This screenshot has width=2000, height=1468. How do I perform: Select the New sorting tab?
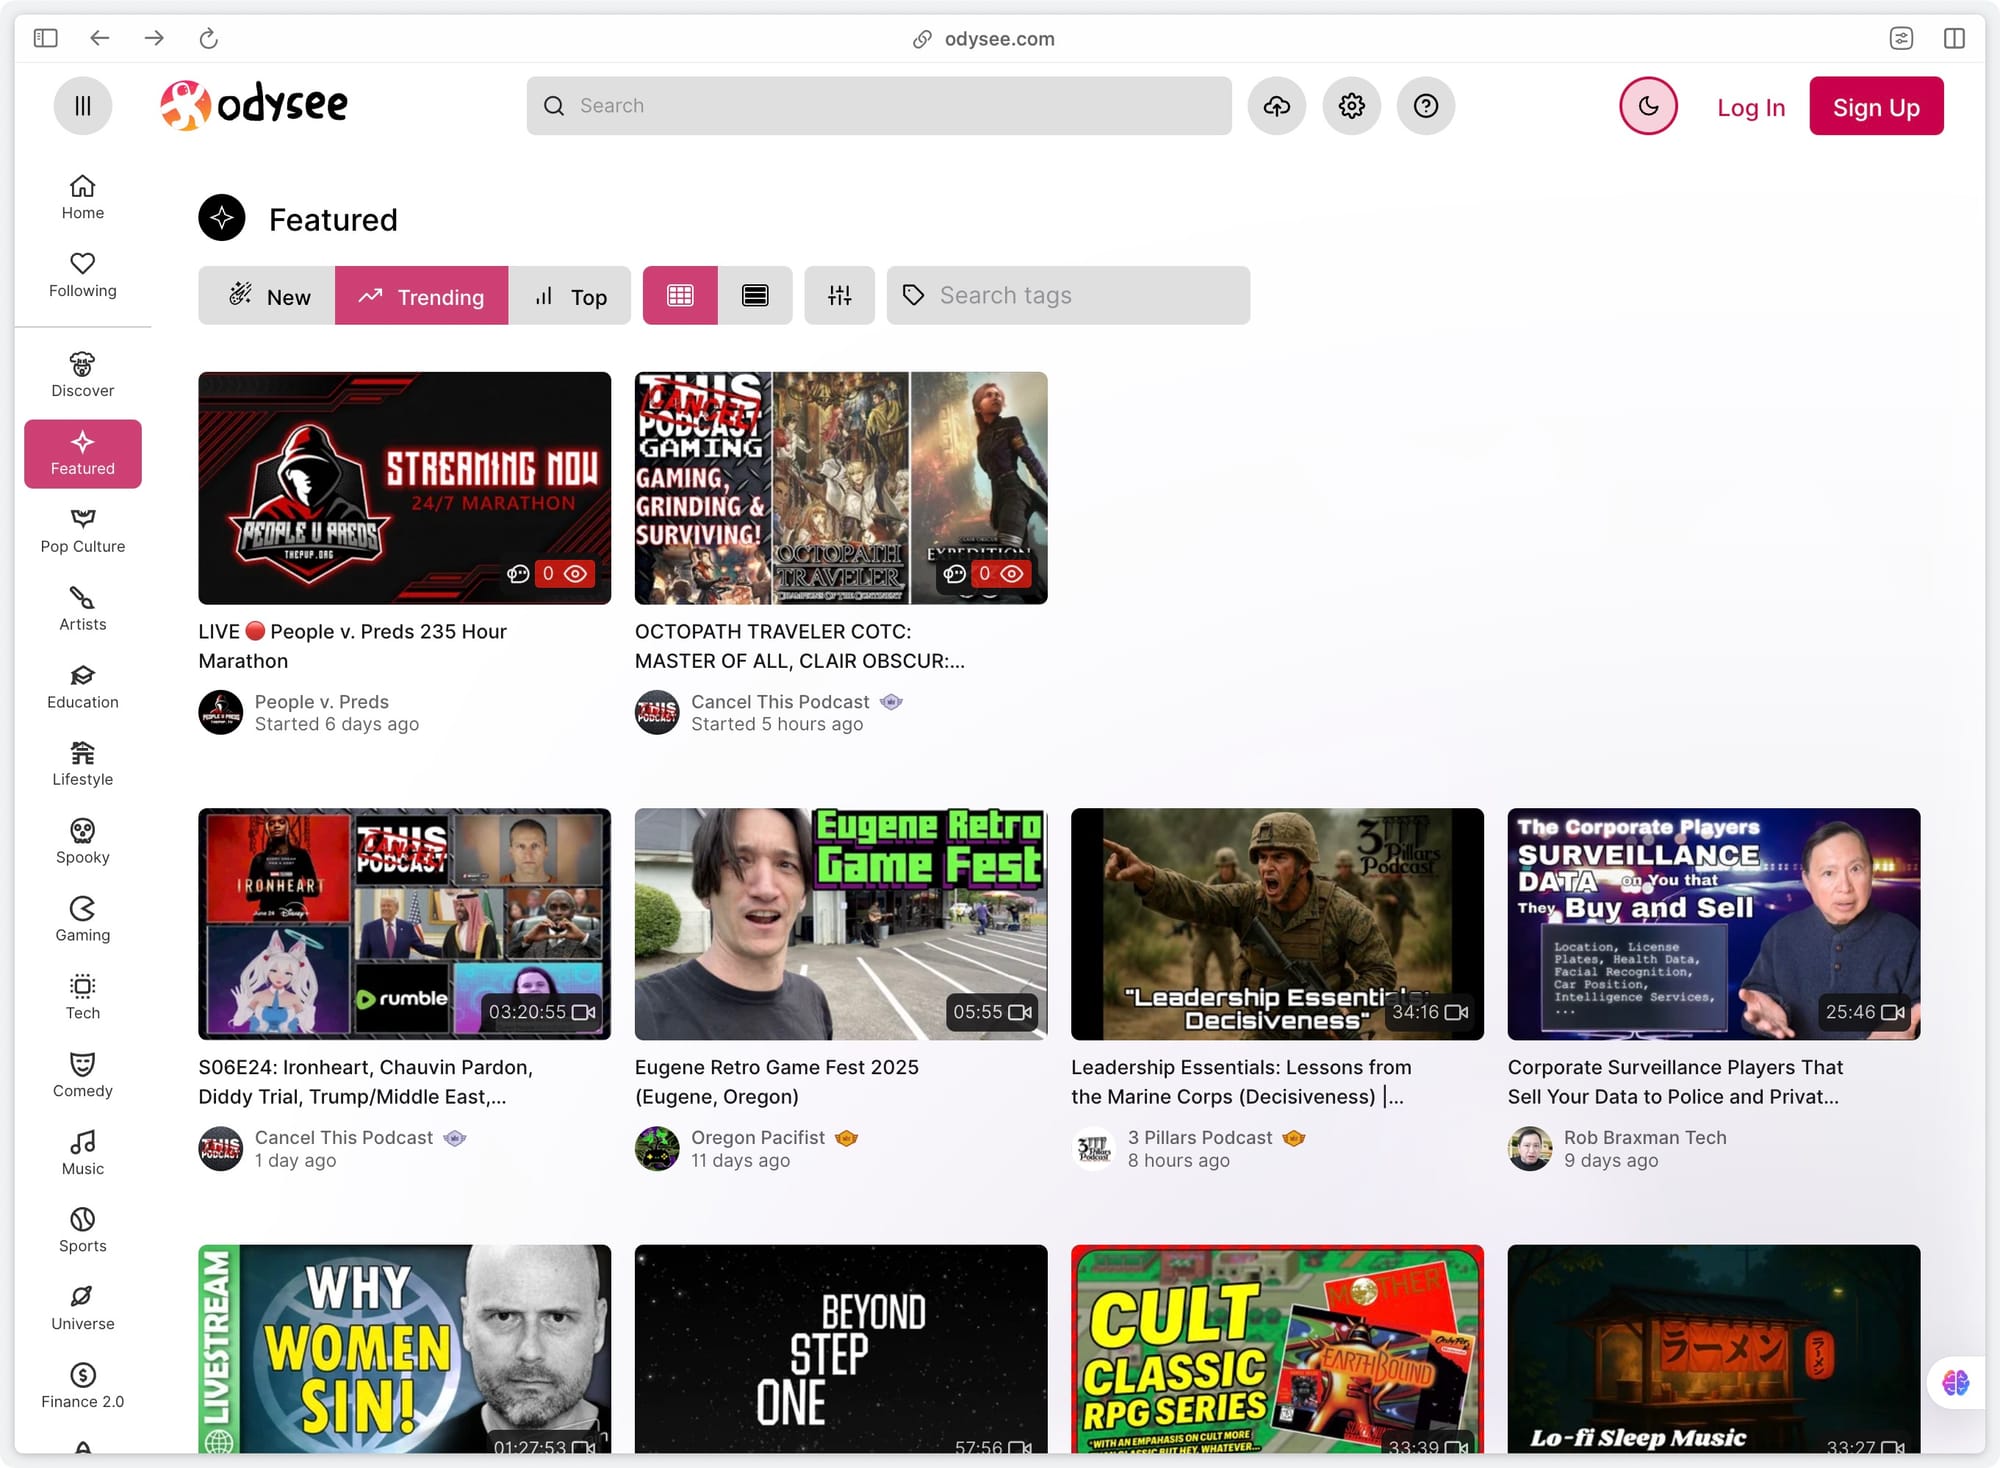(267, 296)
